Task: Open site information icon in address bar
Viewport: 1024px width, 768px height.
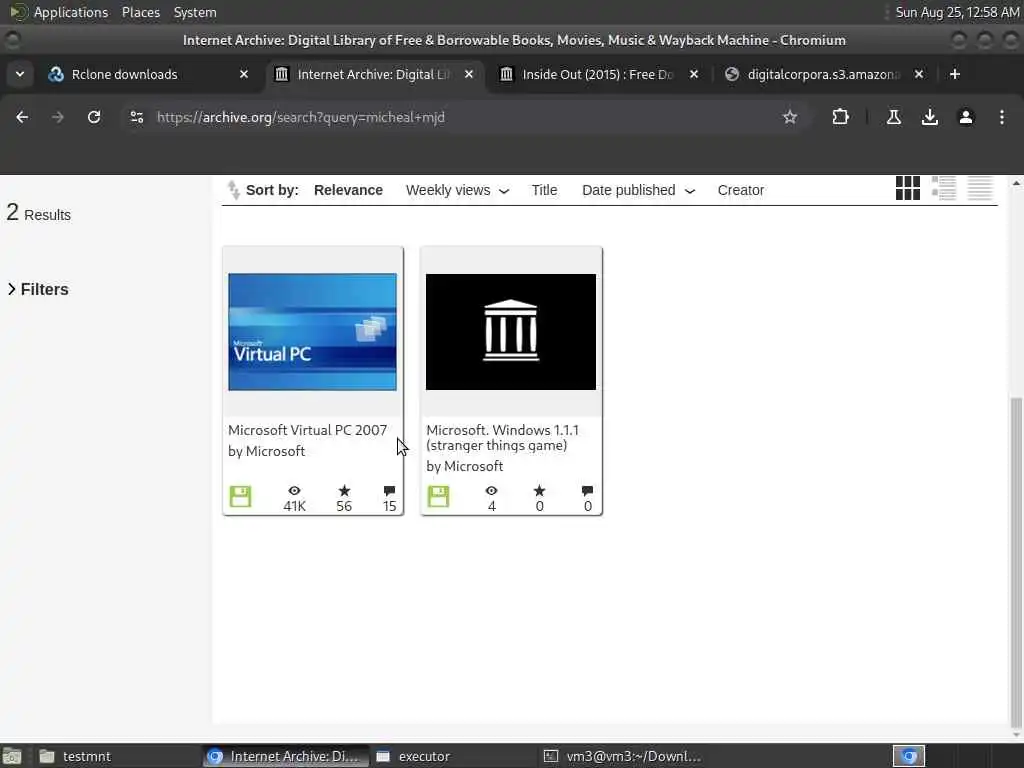Action: tap(136, 117)
